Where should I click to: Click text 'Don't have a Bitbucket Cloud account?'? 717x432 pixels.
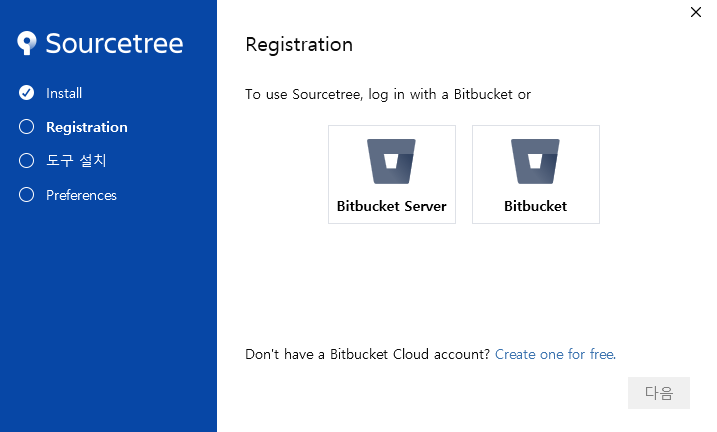[368, 354]
